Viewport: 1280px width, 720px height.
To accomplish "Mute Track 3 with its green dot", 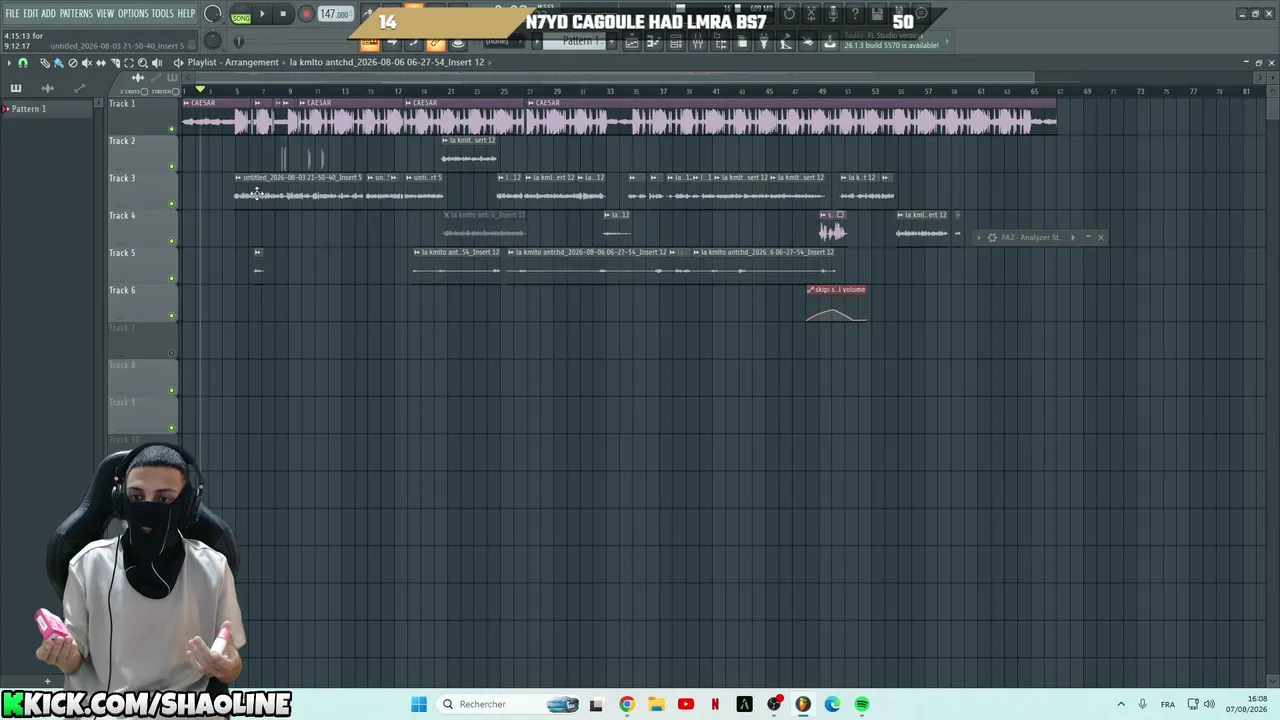I will 172,203.
